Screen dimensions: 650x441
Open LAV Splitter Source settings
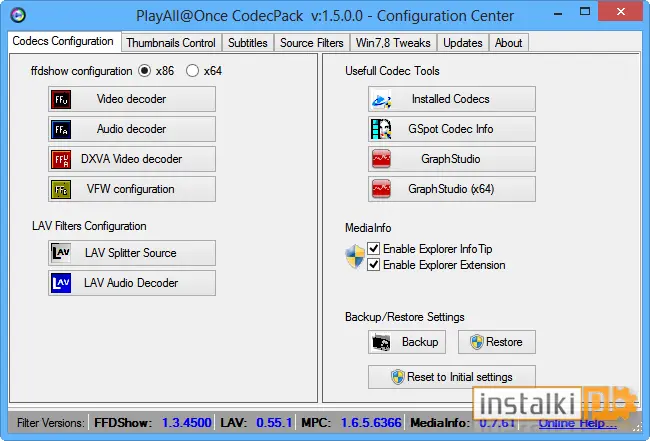(x=132, y=253)
